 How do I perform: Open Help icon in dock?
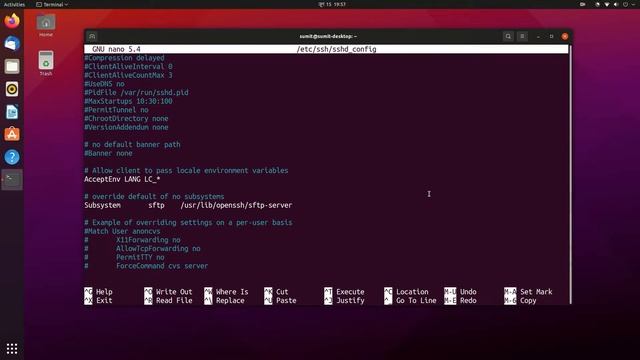(12, 157)
